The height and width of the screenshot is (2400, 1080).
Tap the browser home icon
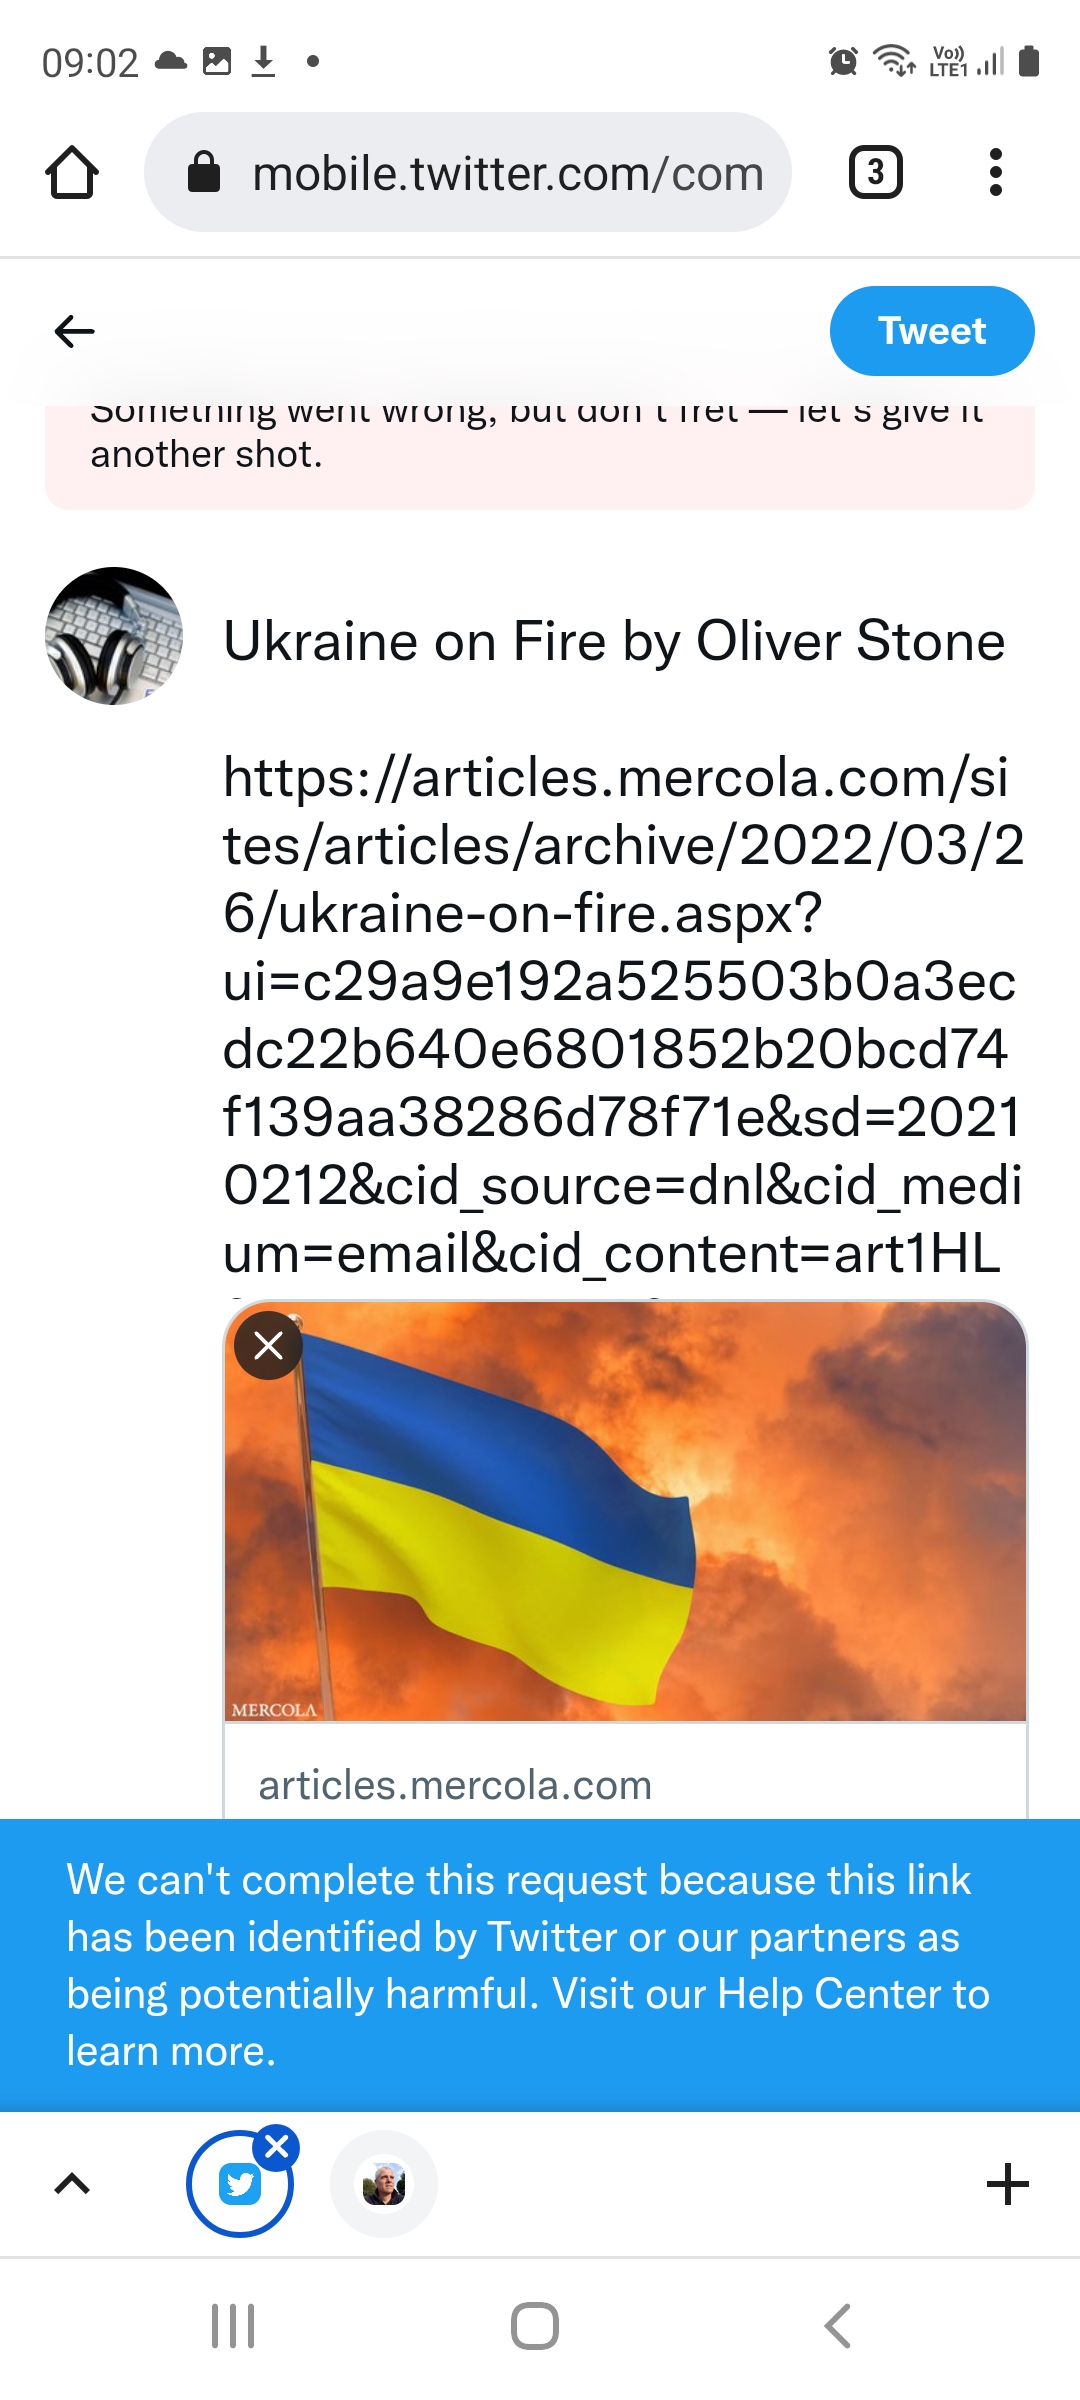pyautogui.click(x=72, y=173)
